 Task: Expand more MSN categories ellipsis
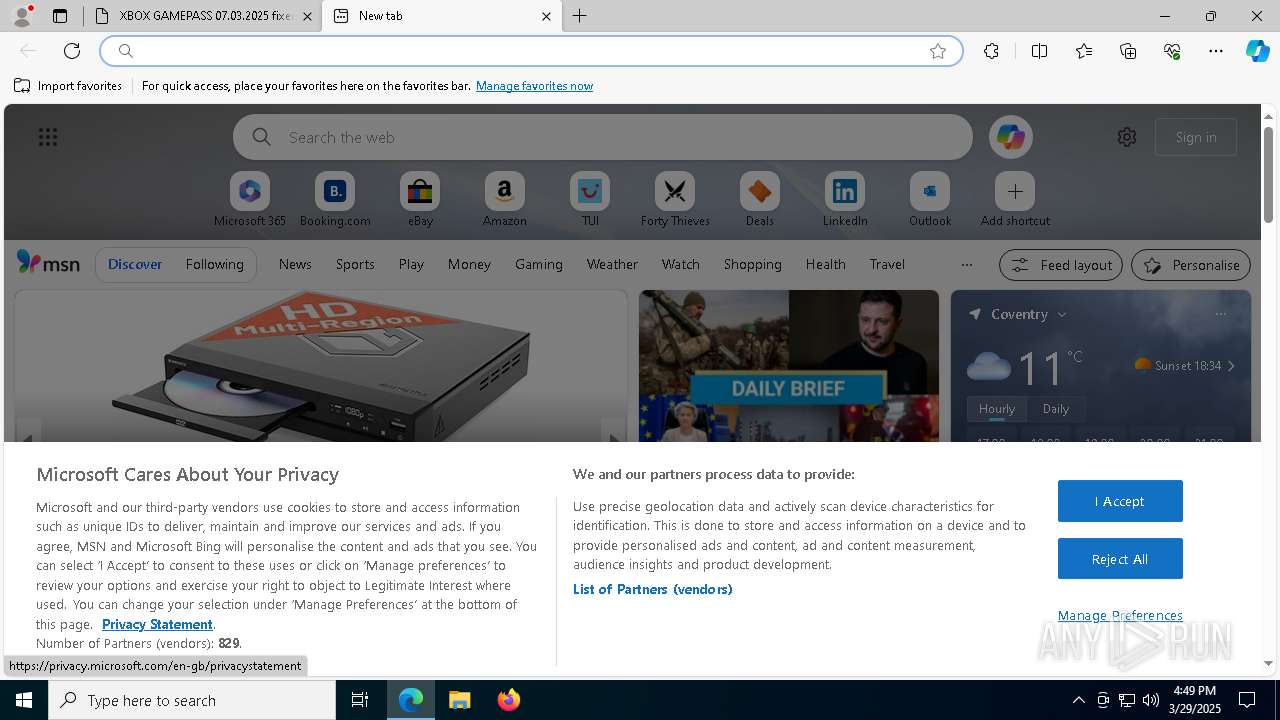tap(966, 265)
